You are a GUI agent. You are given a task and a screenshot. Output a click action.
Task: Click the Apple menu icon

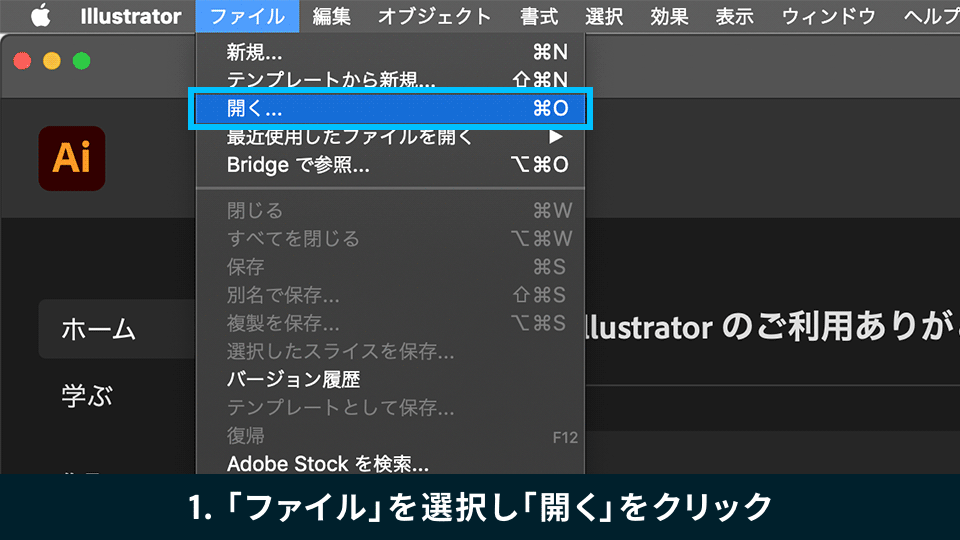click(40, 16)
